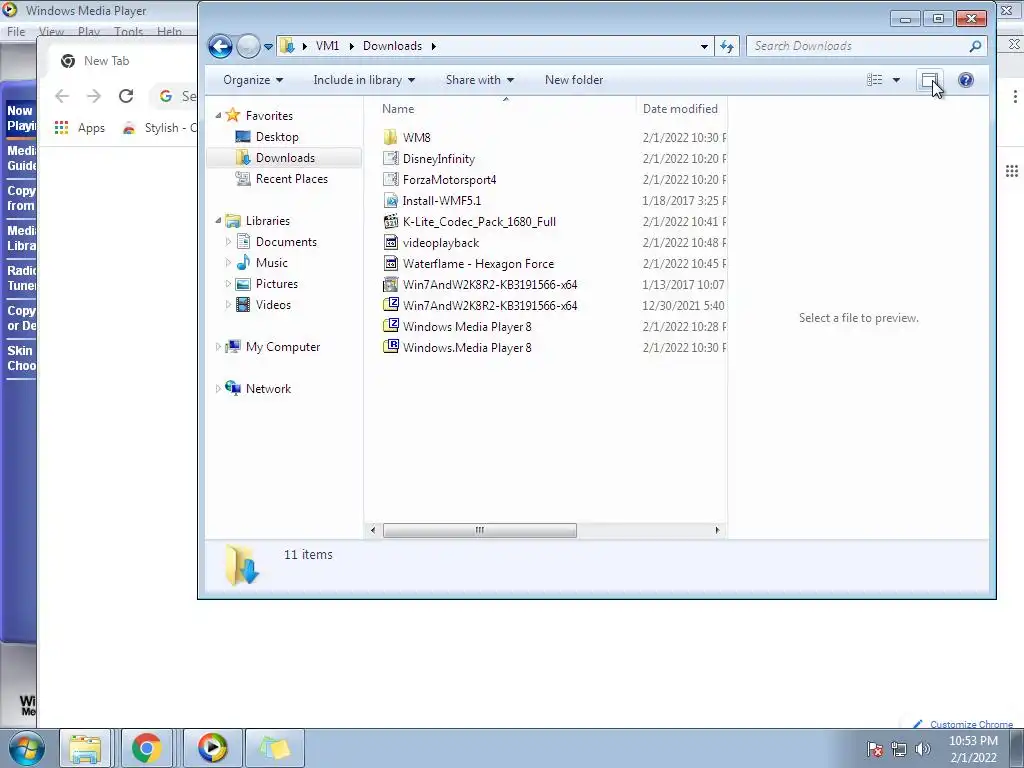Viewport: 1024px width, 768px height.
Task: Open the view options dropdown arrow
Action: tap(896, 80)
